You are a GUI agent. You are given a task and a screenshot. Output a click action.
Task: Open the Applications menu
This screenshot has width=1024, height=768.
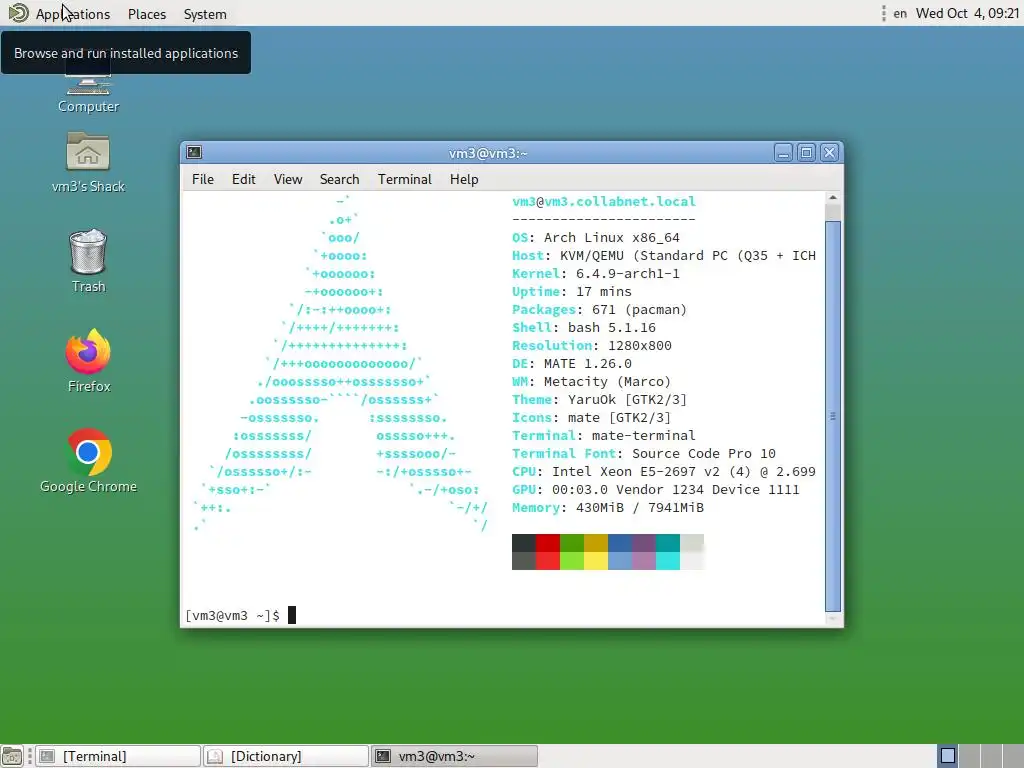point(72,14)
